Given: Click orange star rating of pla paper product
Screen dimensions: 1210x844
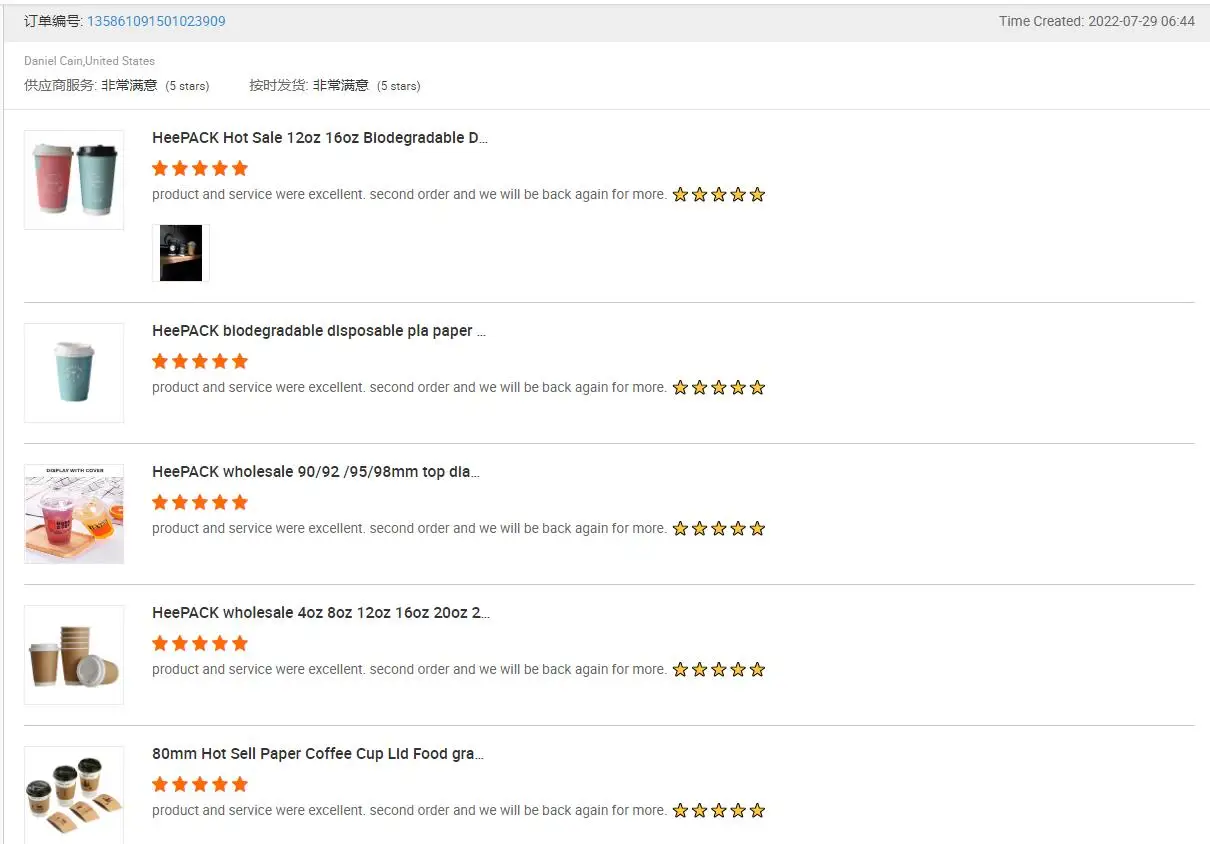Looking at the screenshot, I should [x=200, y=361].
